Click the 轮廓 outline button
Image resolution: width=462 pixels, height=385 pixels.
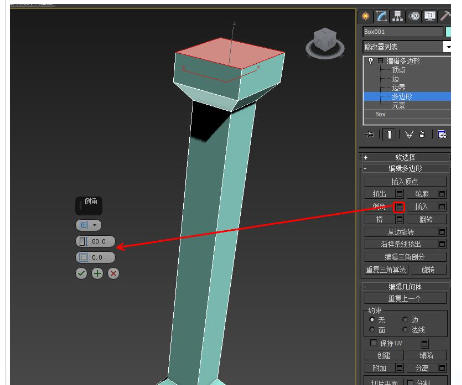click(x=422, y=194)
